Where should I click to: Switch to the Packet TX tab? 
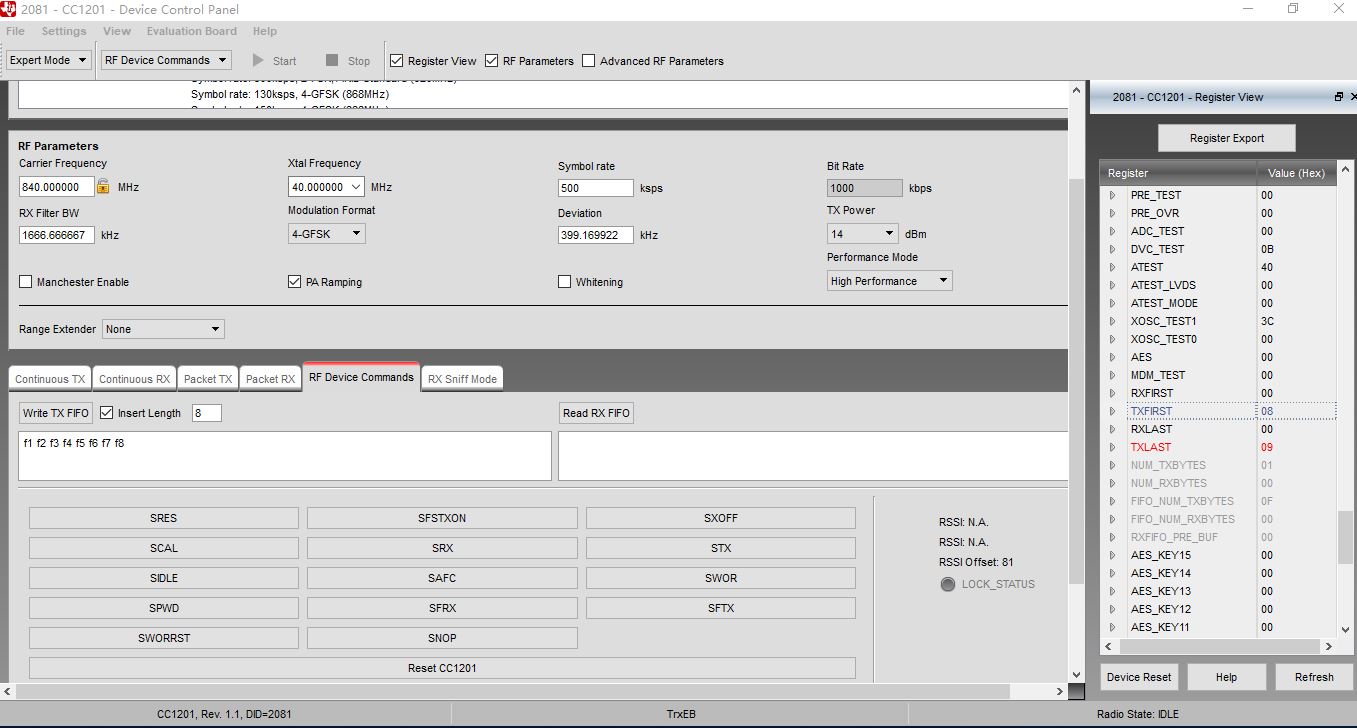coord(208,379)
